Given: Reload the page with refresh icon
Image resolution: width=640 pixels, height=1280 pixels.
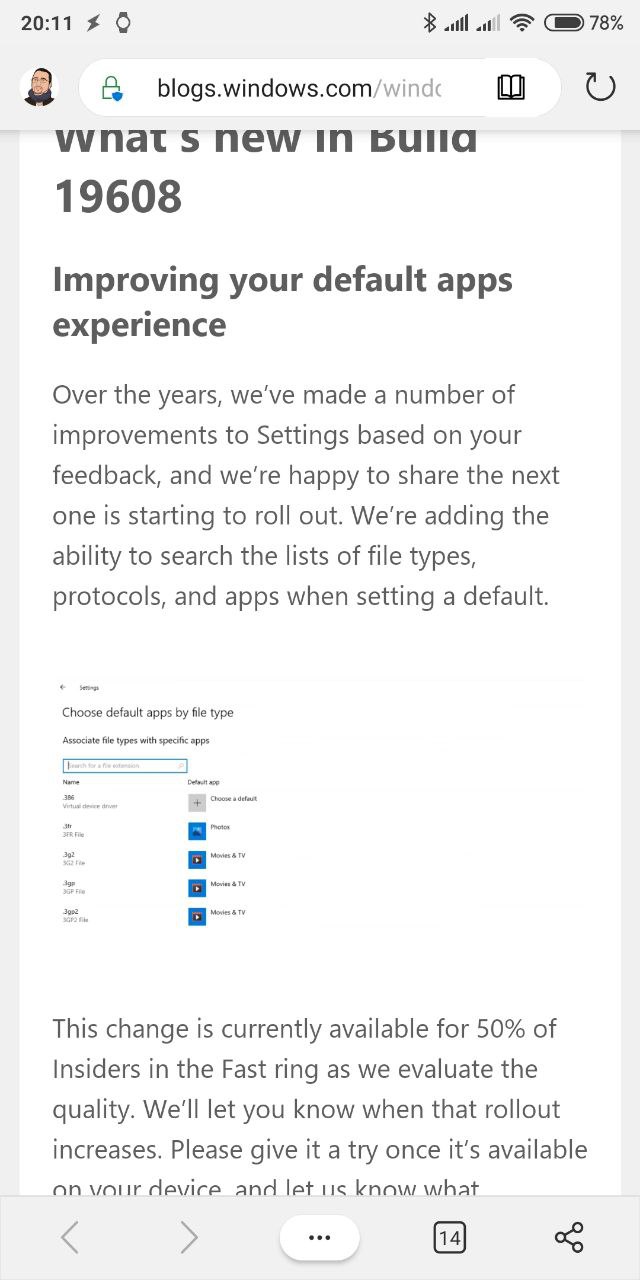Looking at the screenshot, I should click(599, 88).
